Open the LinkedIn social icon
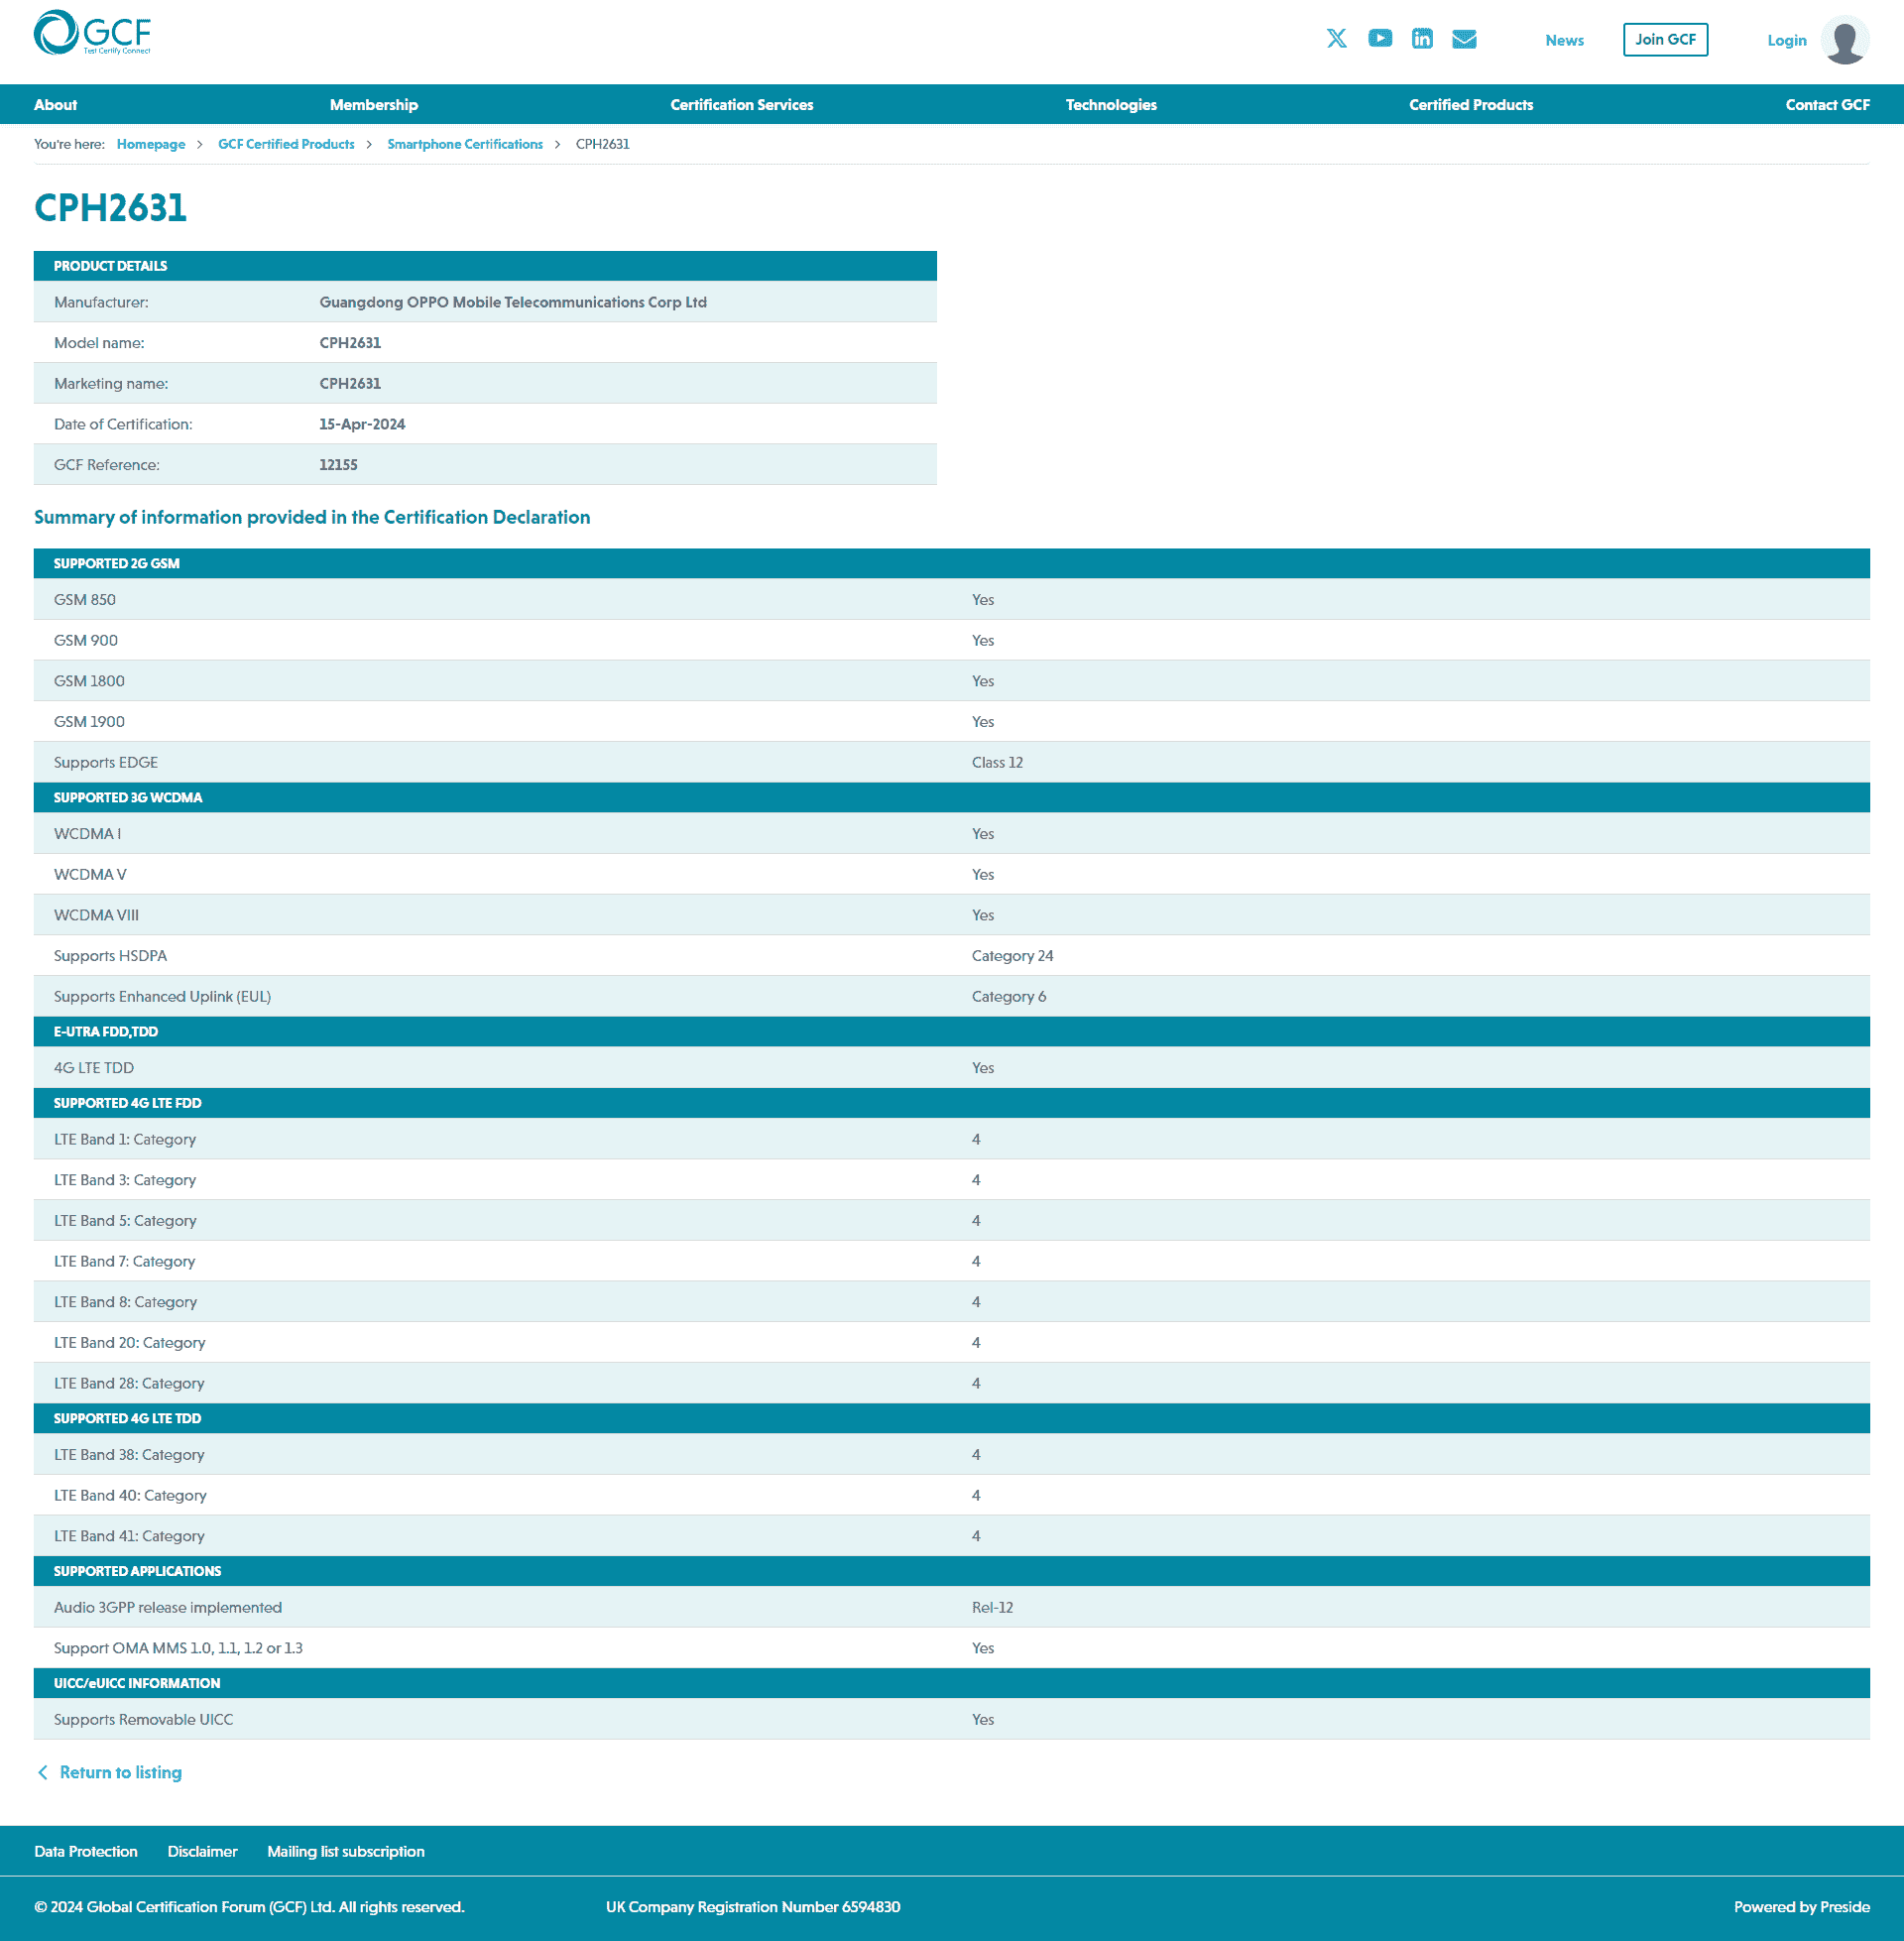Viewport: 1904px width, 1941px height. (x=1421, y=39)
